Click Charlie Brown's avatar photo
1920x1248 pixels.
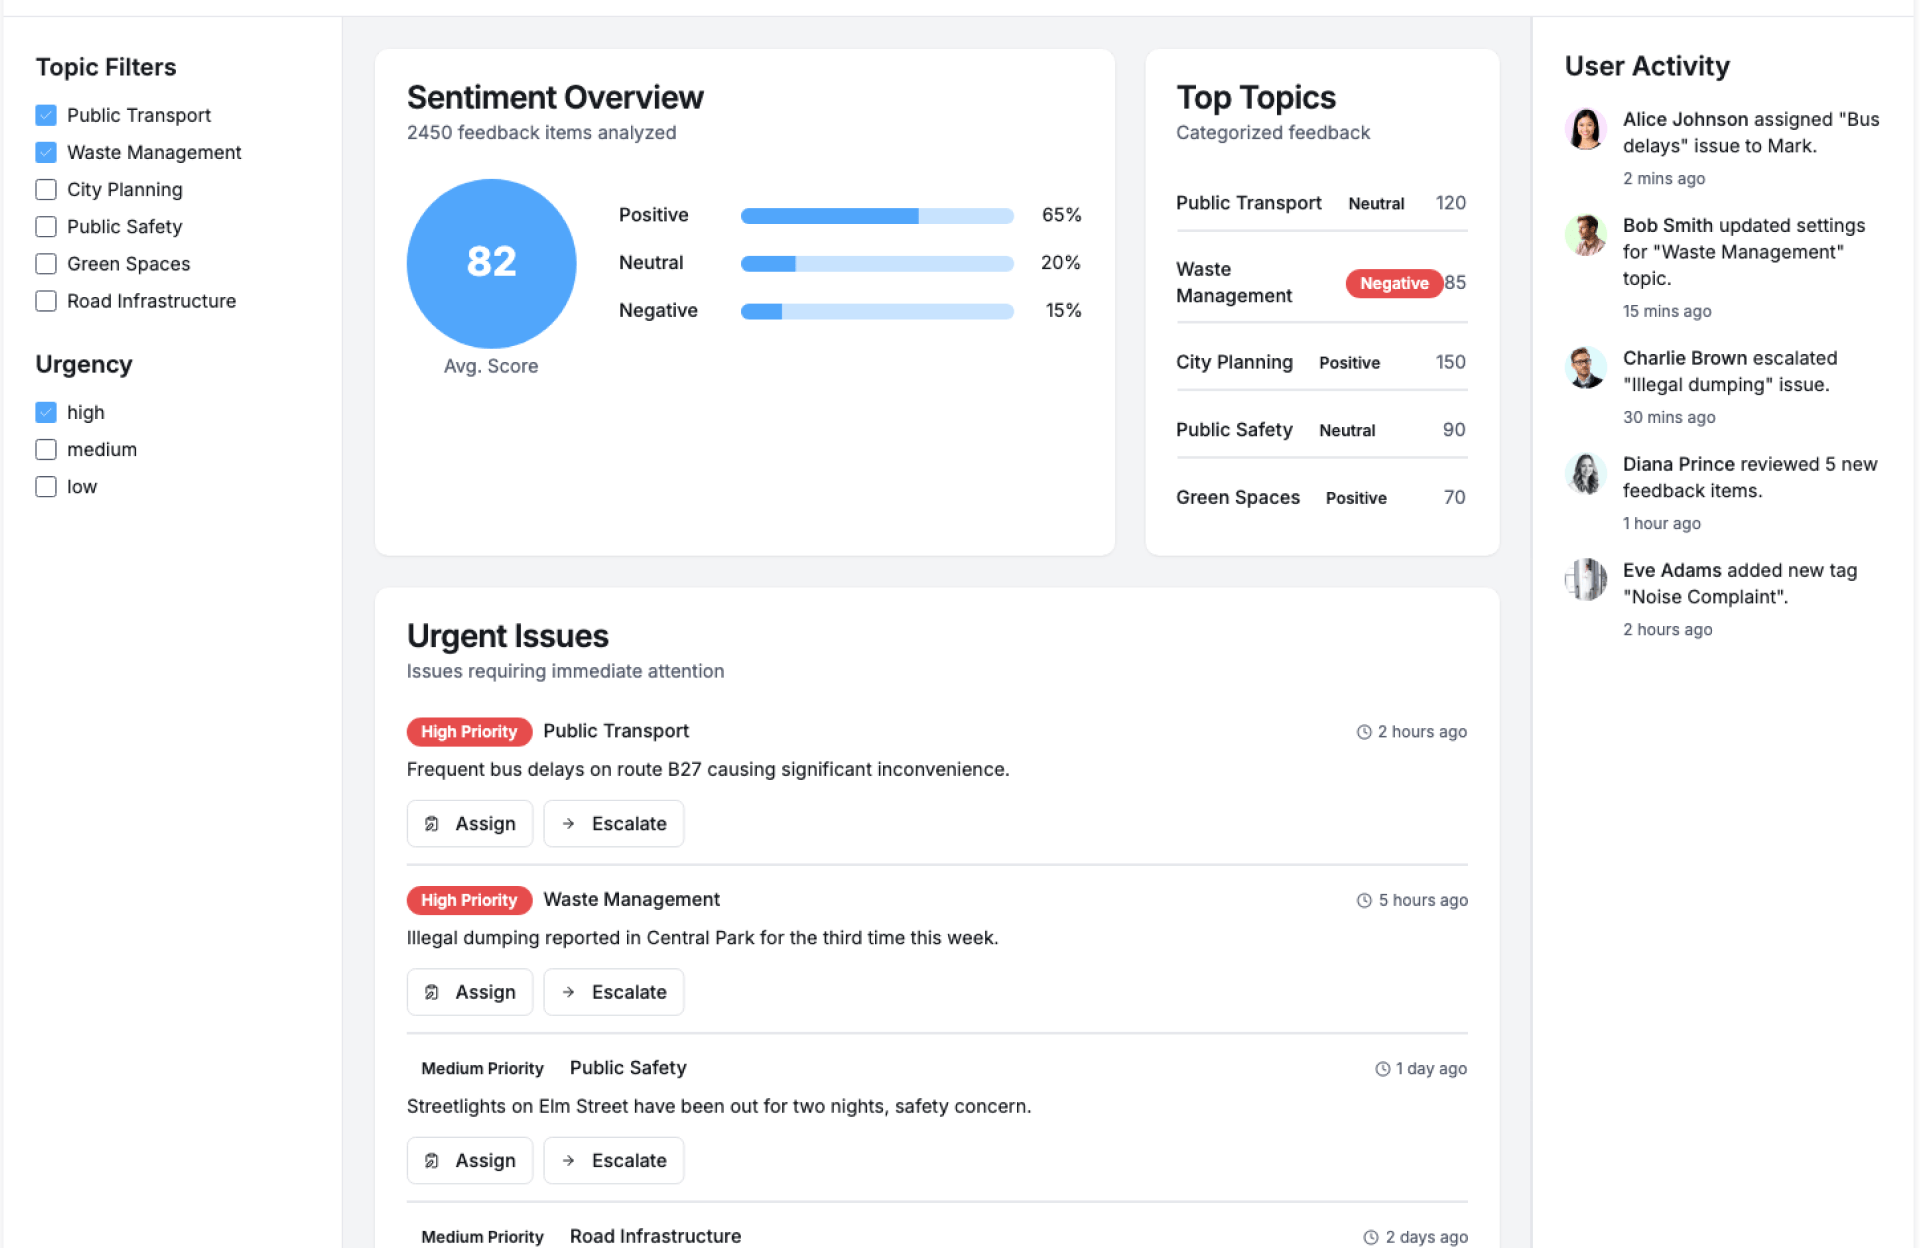pos(1585,368)
